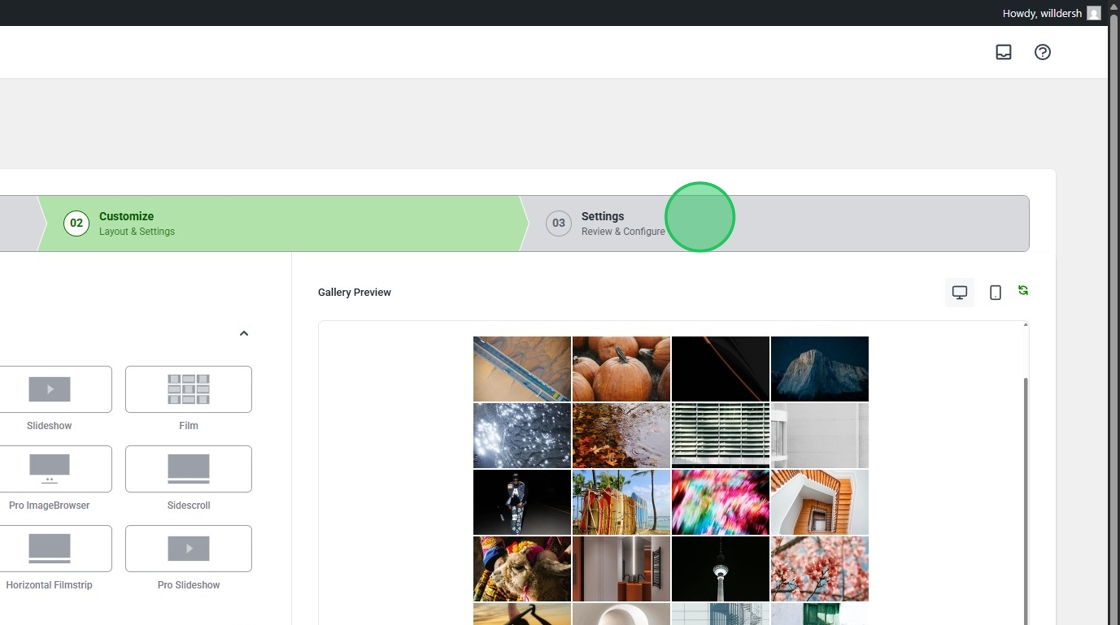Open Howdy, willdersh user menu
Screen dimensions: 1120x625
[1051, 13]
